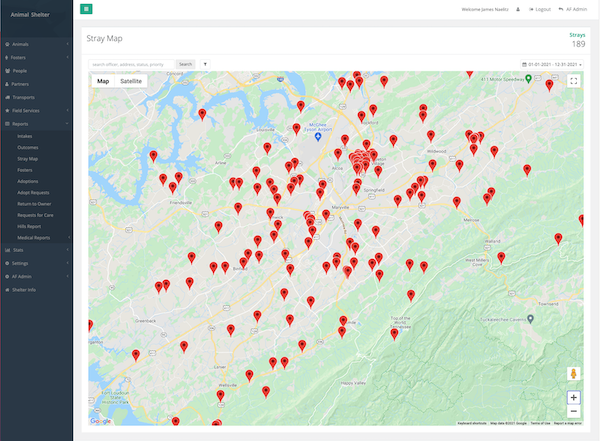Click the People icon in sidebar
The width and height of the screenshot is (600, 441).
7,71
